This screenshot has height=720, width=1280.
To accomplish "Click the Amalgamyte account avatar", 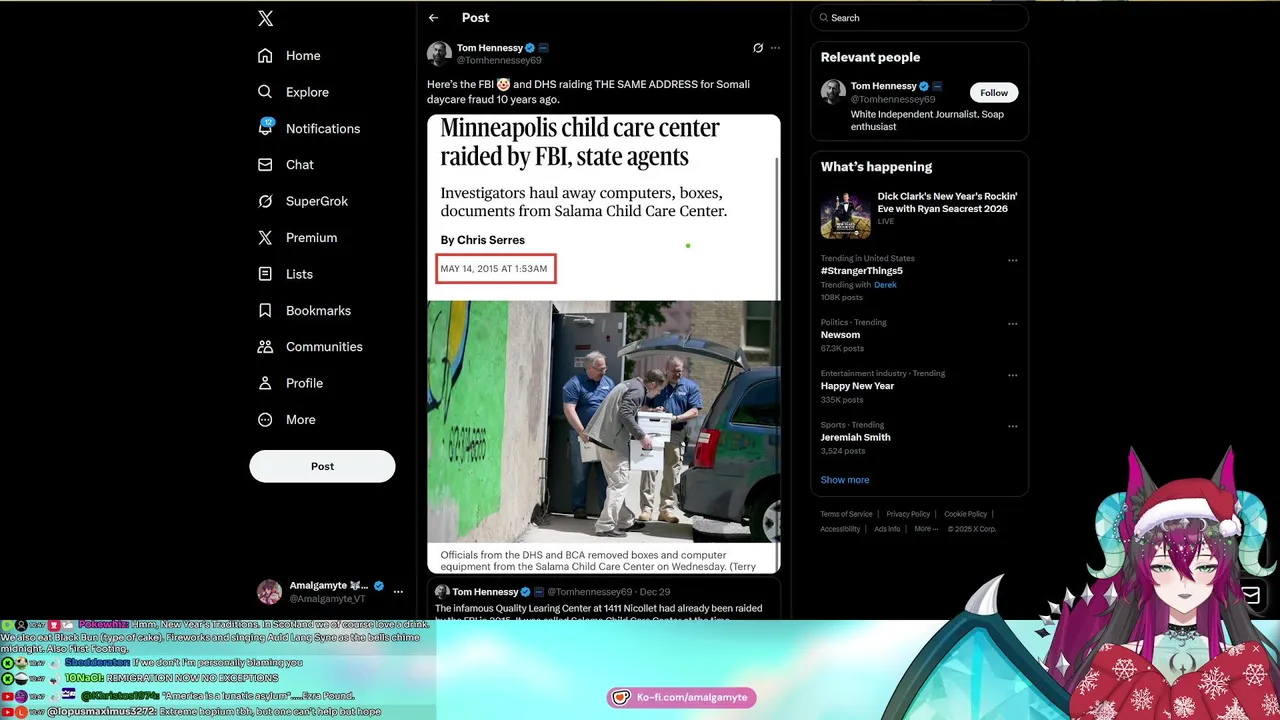I will pos(269,592).
